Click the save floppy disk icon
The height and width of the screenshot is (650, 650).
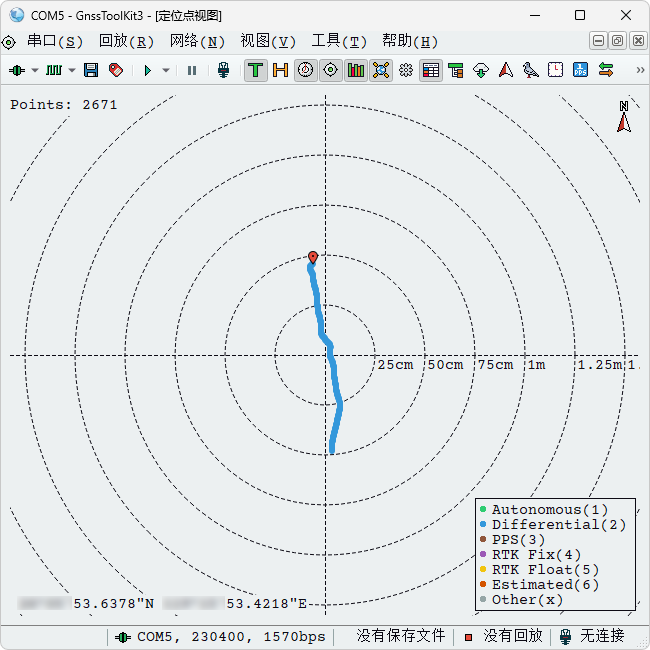pos(91,70)
